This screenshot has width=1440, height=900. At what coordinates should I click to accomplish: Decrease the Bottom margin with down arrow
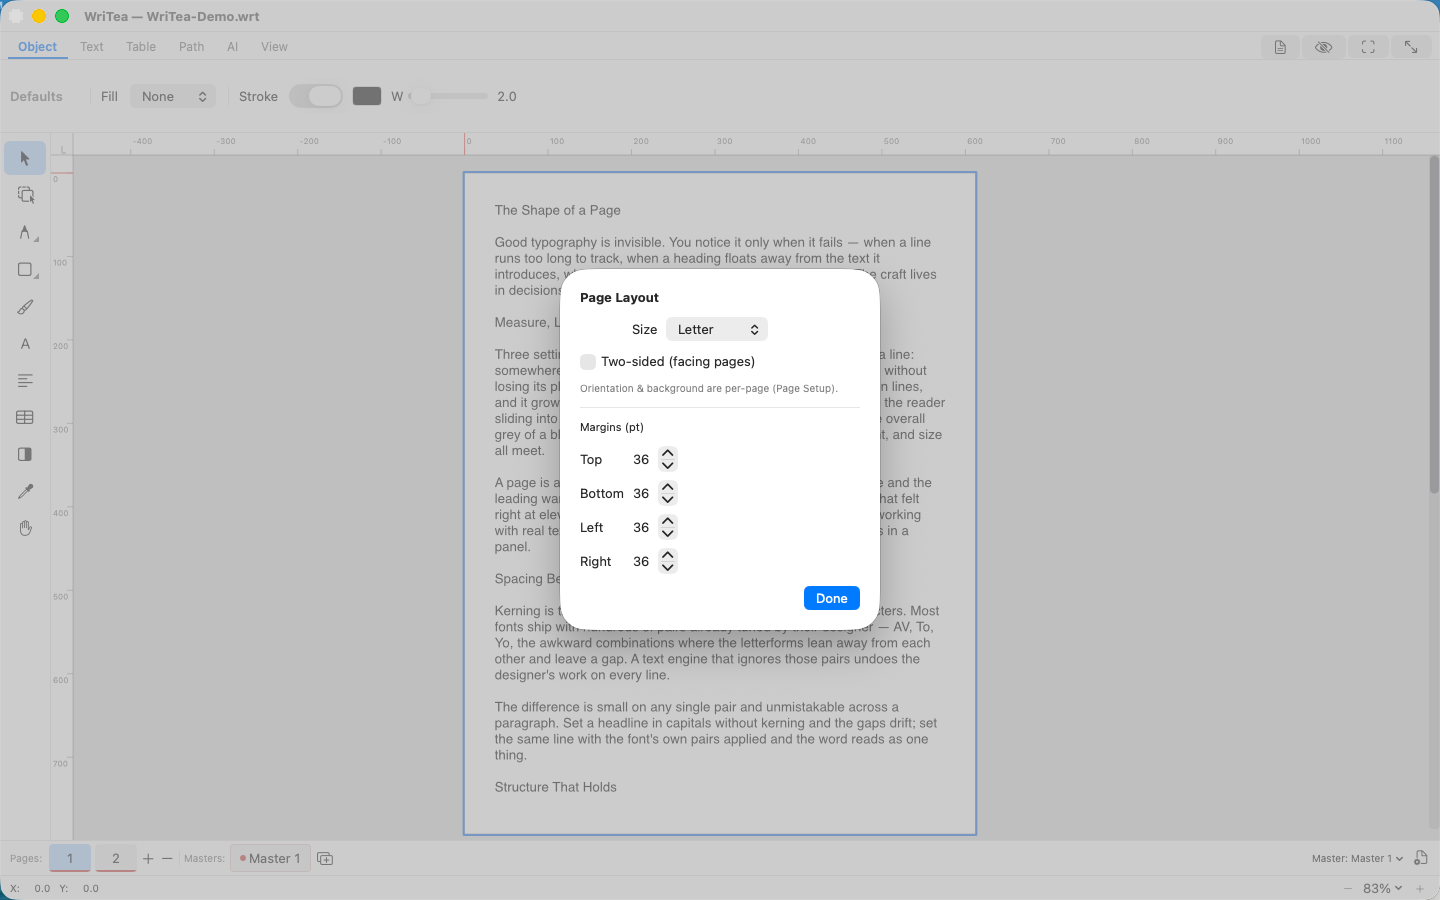point(668,499)
